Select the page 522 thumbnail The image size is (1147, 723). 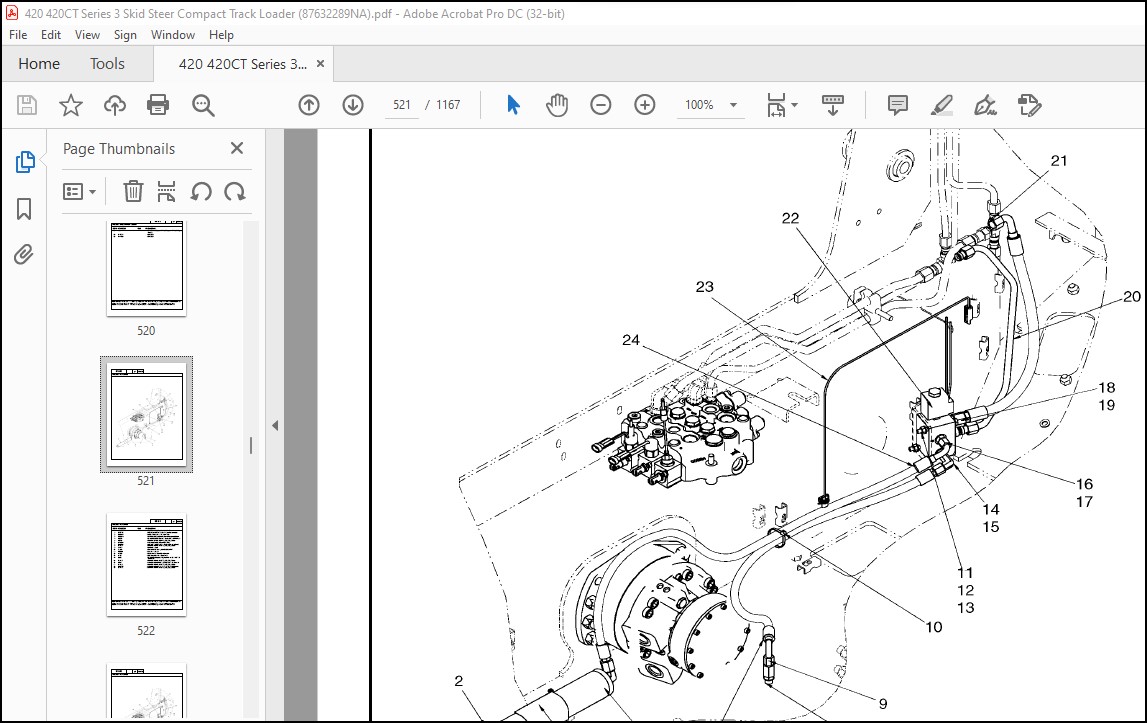tap(146, 565)
